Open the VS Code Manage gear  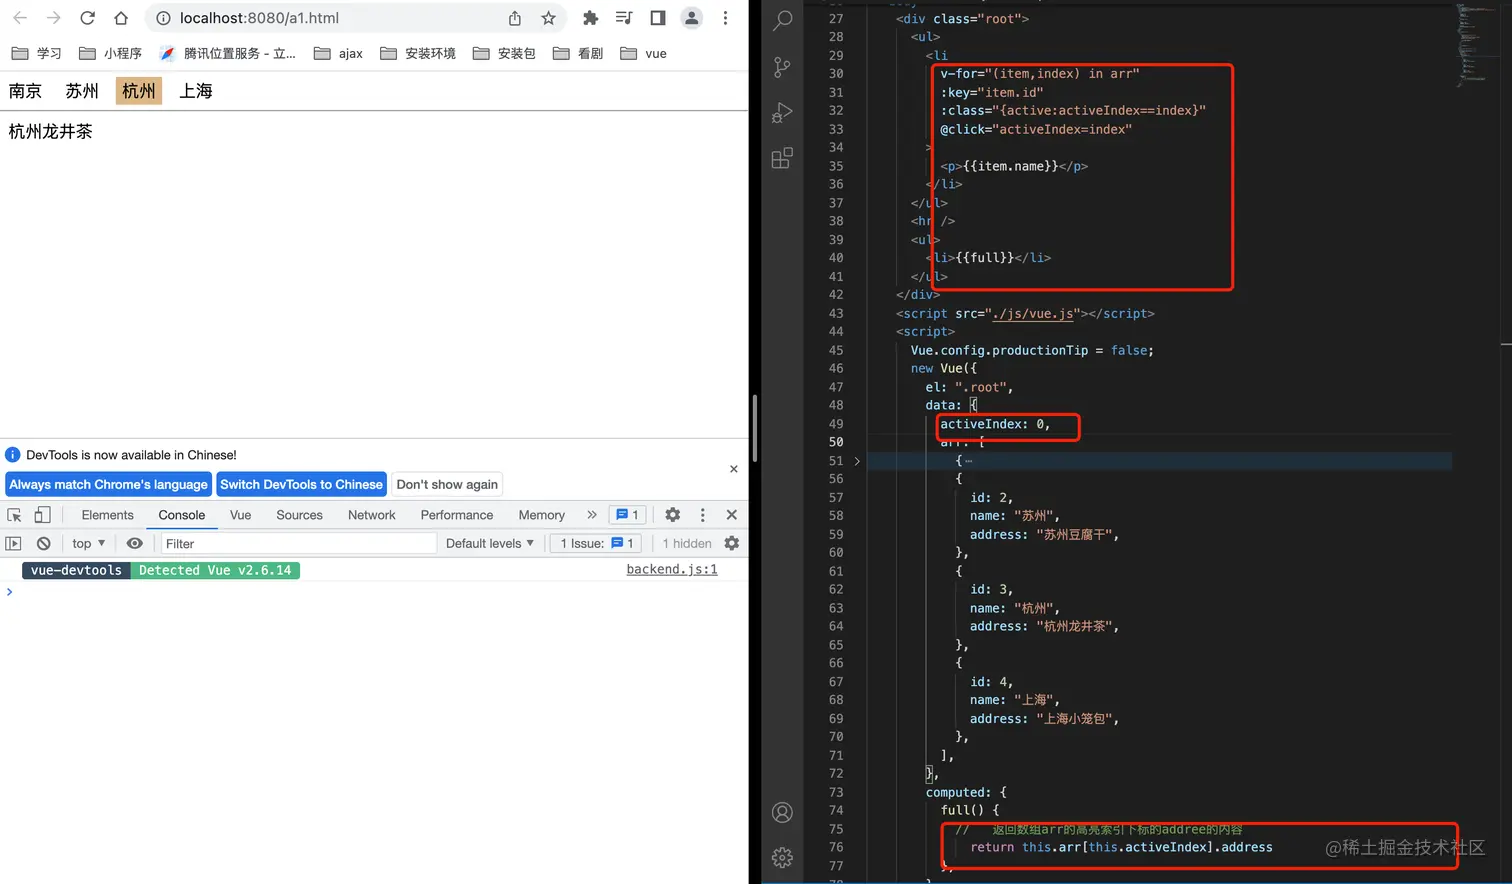point(782,857)
